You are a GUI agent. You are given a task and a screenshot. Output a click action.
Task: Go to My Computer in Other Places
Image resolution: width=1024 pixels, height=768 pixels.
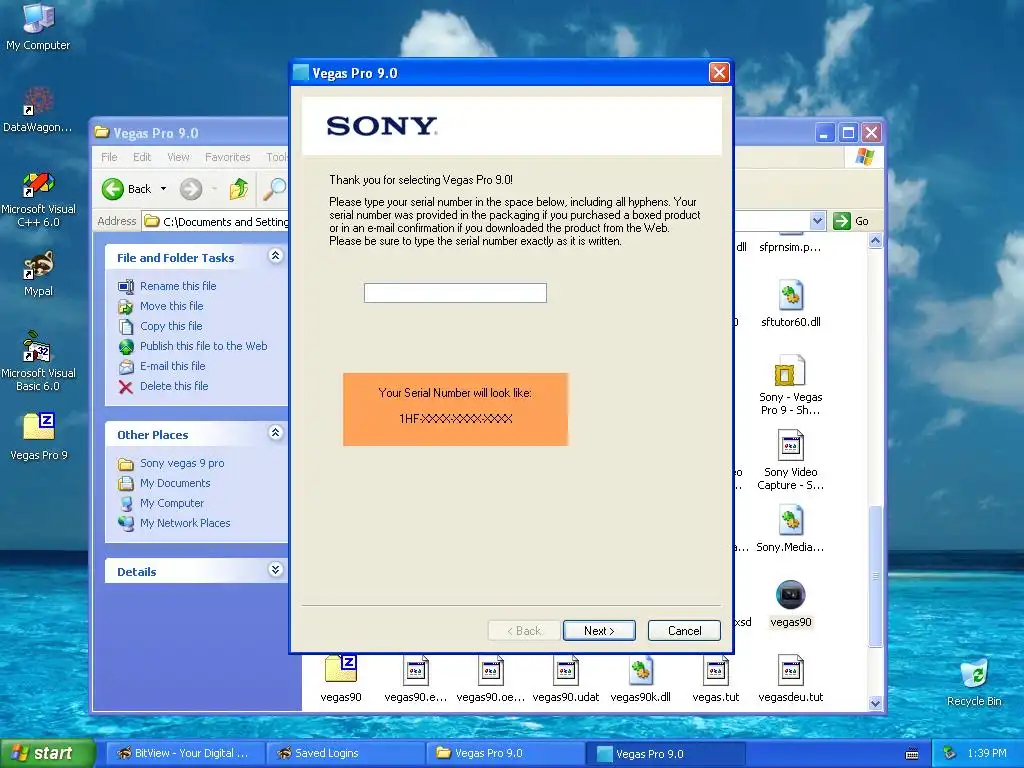click(x=172, y=503)
